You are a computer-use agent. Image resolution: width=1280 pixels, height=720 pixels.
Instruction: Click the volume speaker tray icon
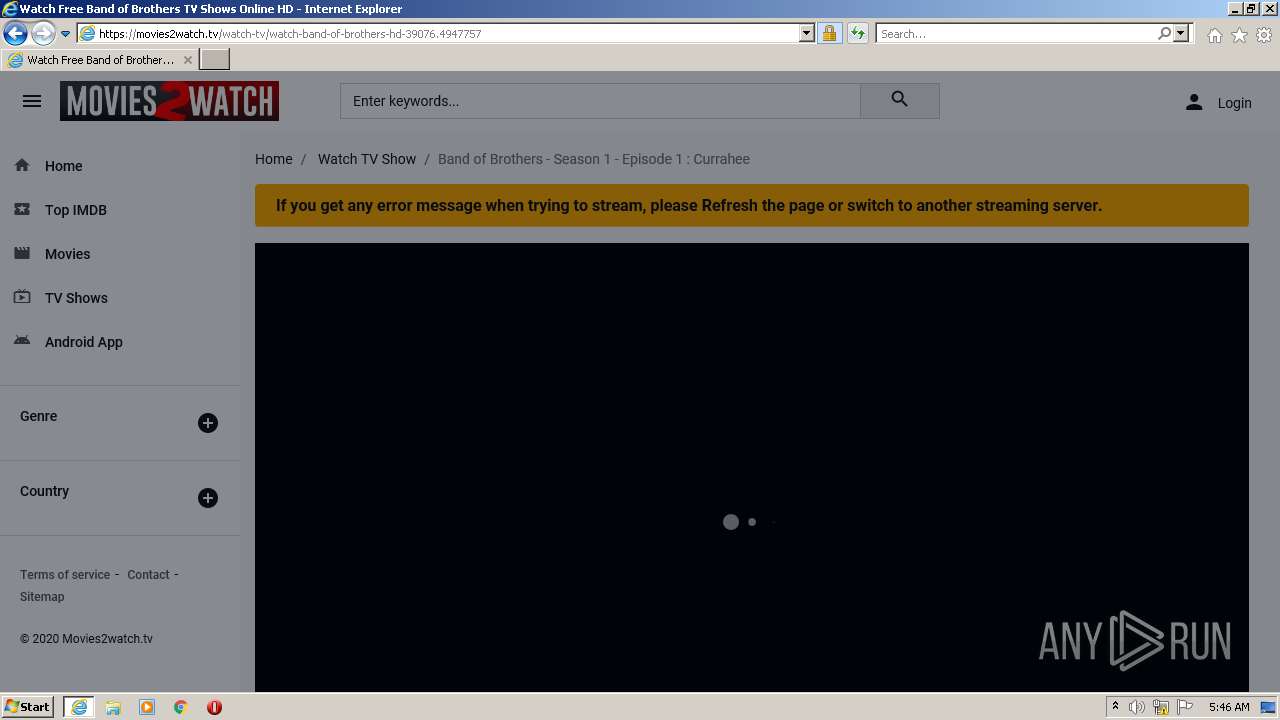coord(1137,707)
